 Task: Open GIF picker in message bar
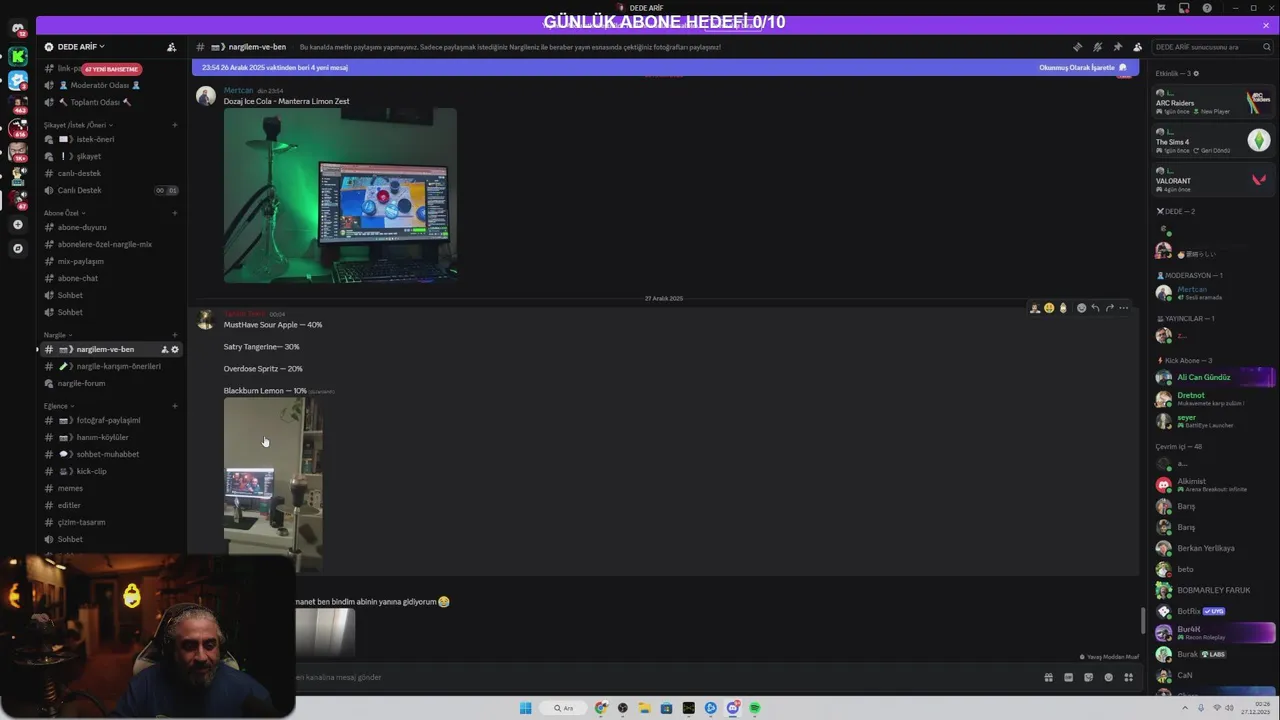coord(1068,677)
